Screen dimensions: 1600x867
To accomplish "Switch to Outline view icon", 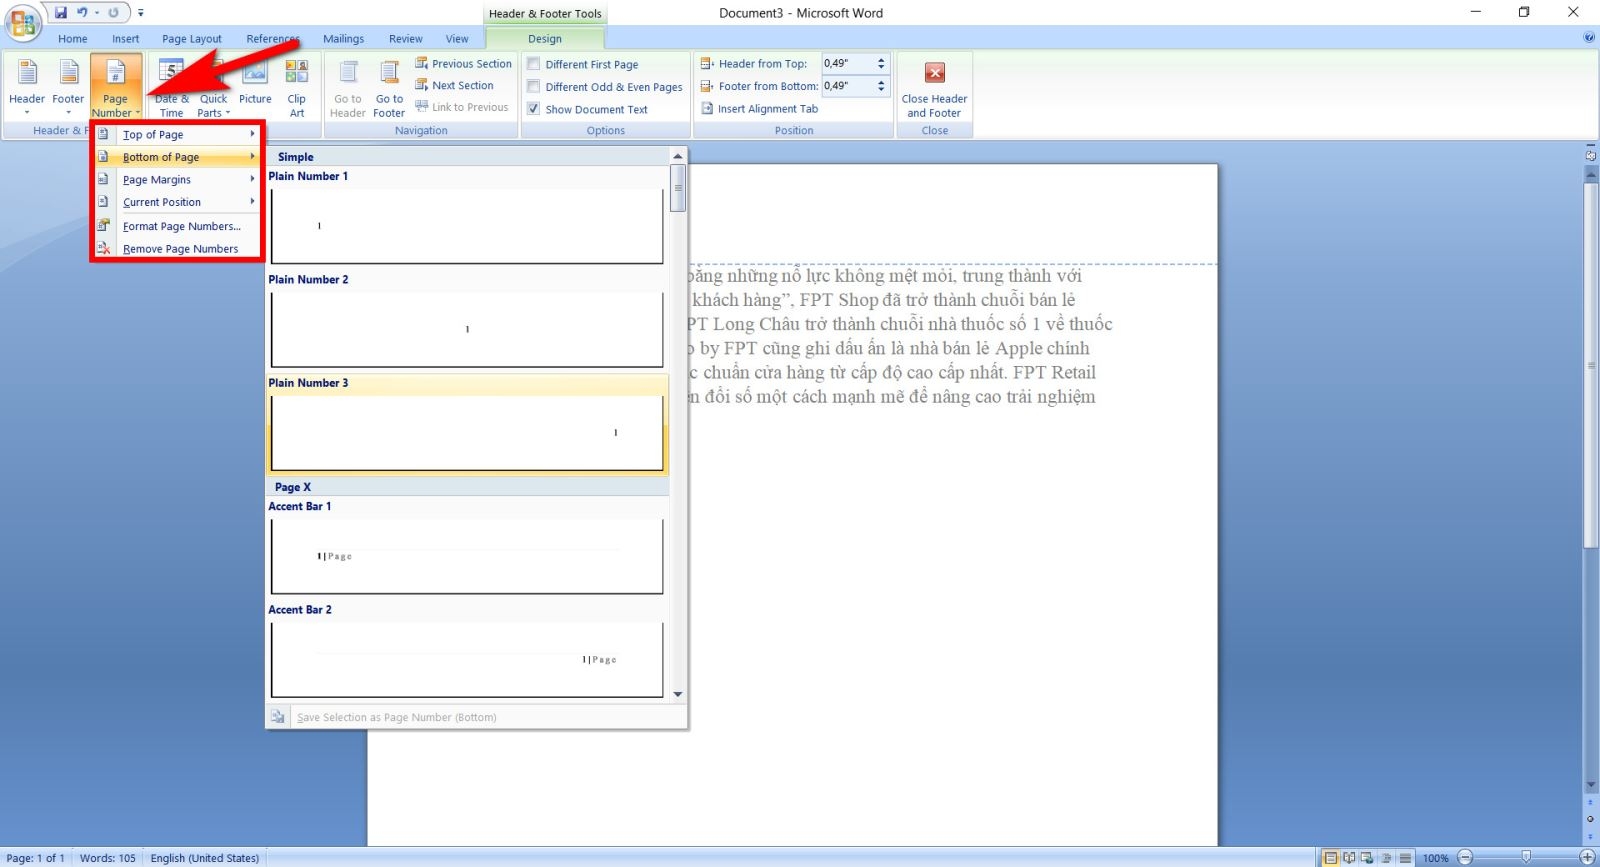I will (x=1386, y=857).
